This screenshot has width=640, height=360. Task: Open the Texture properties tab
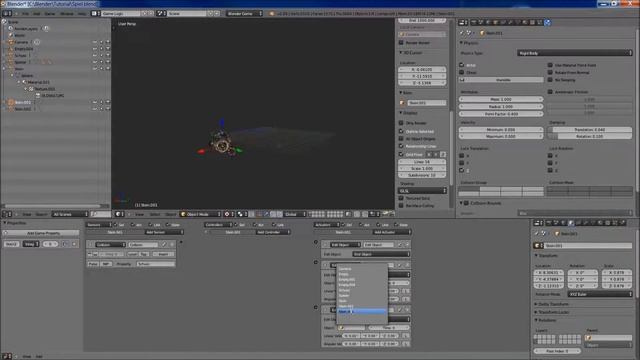[533, 22]
